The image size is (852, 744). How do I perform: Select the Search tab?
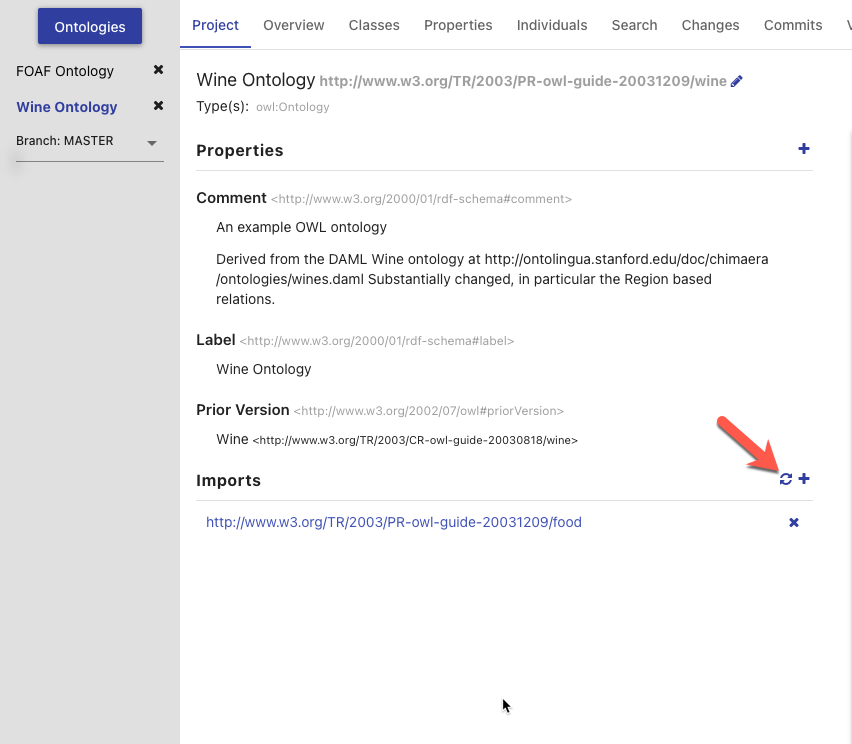click(x=635, y=25)
